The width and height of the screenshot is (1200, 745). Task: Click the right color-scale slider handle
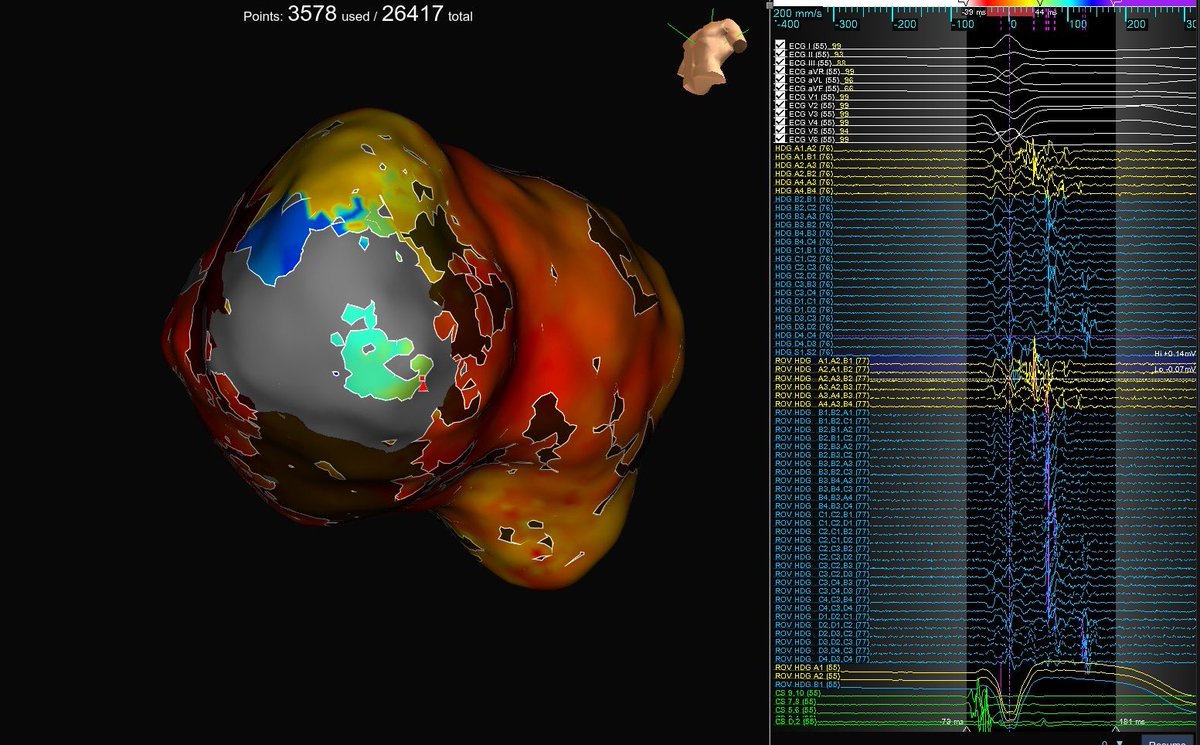coord(1112,4)
